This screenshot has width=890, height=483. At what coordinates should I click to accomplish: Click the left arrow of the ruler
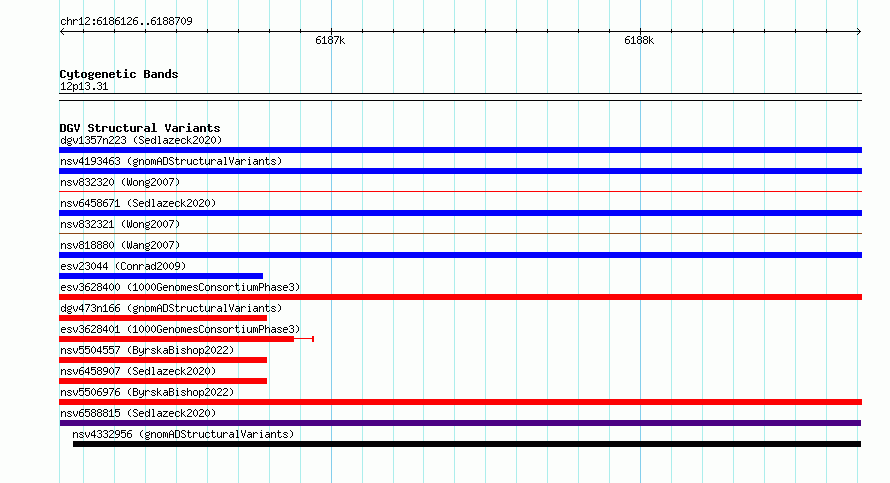click(63, 32)
